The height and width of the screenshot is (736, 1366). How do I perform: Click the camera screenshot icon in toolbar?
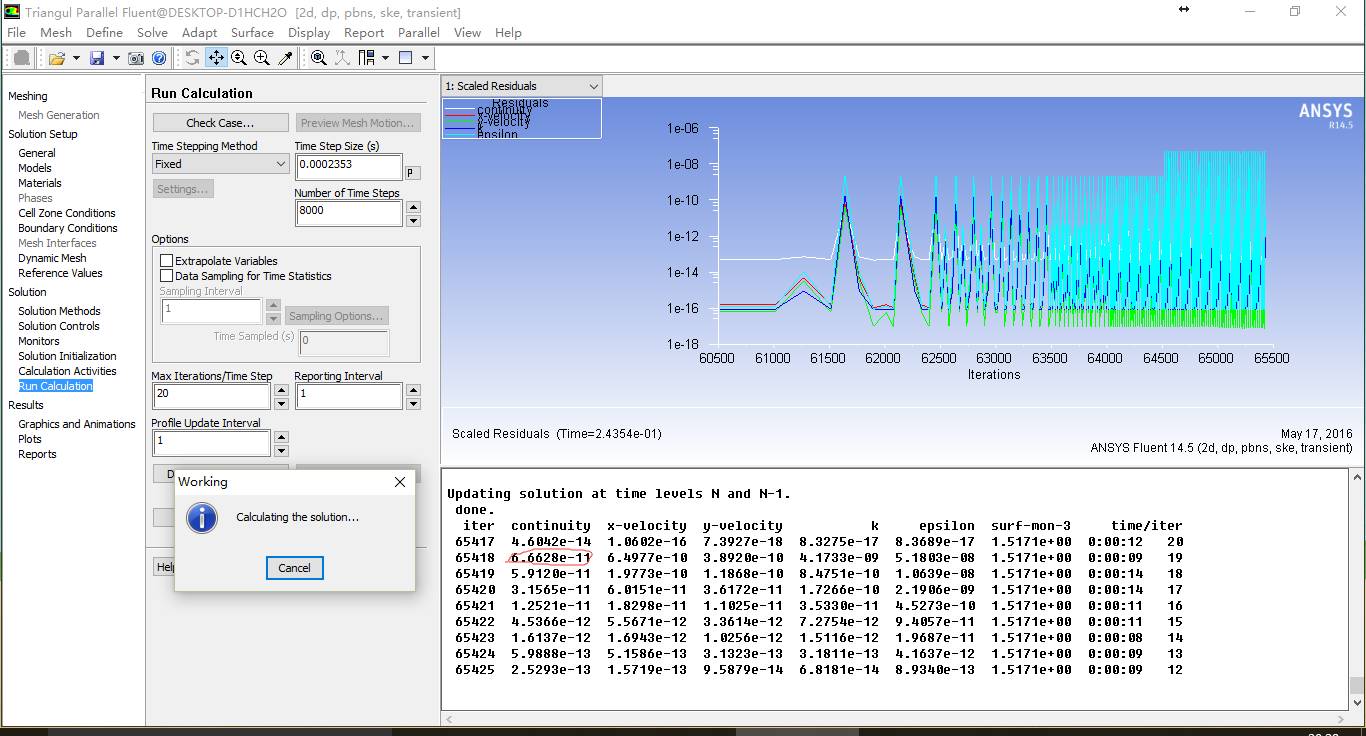pos(136,58)
